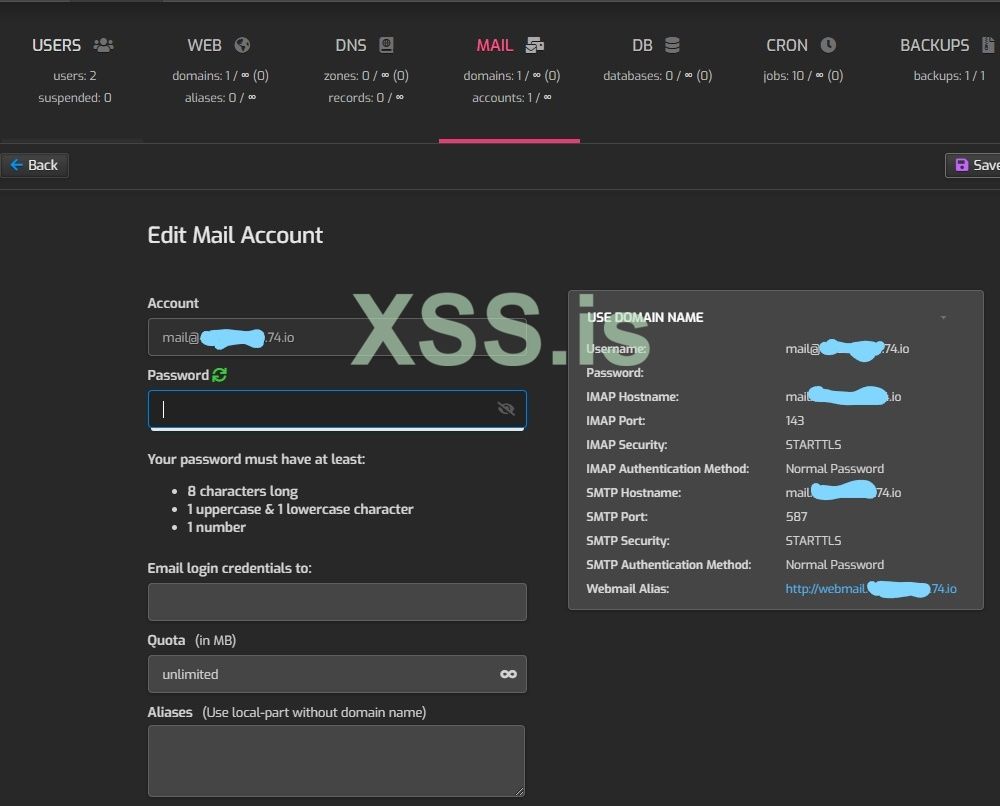Viewport: 1000px width, 806px height.
Task: Select SMTP Security STARTTLS value
Action: pyautogui.click(x=813, y=541)
